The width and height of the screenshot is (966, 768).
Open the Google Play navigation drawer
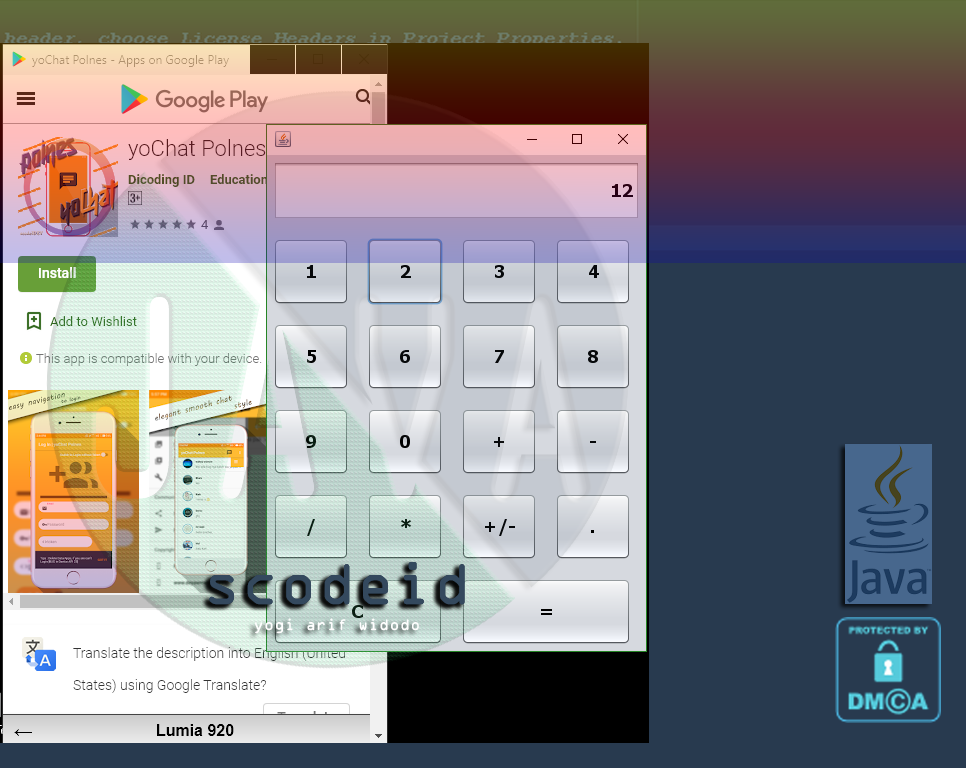click(25, 98)
